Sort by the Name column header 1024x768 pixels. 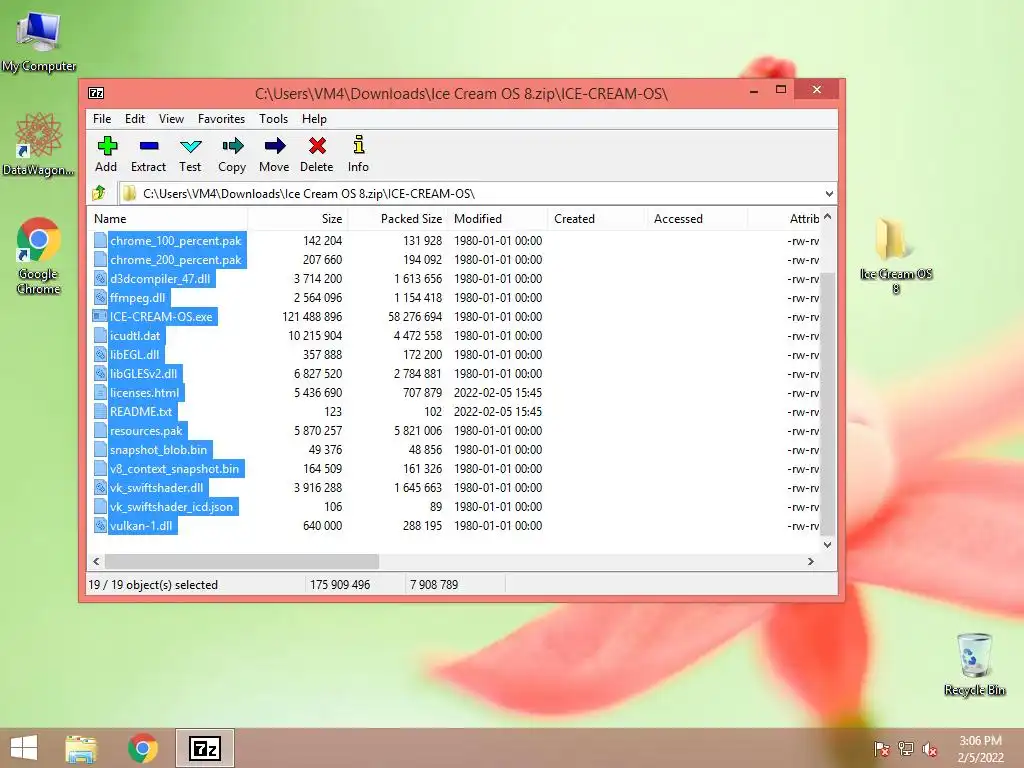coord(168,219)
